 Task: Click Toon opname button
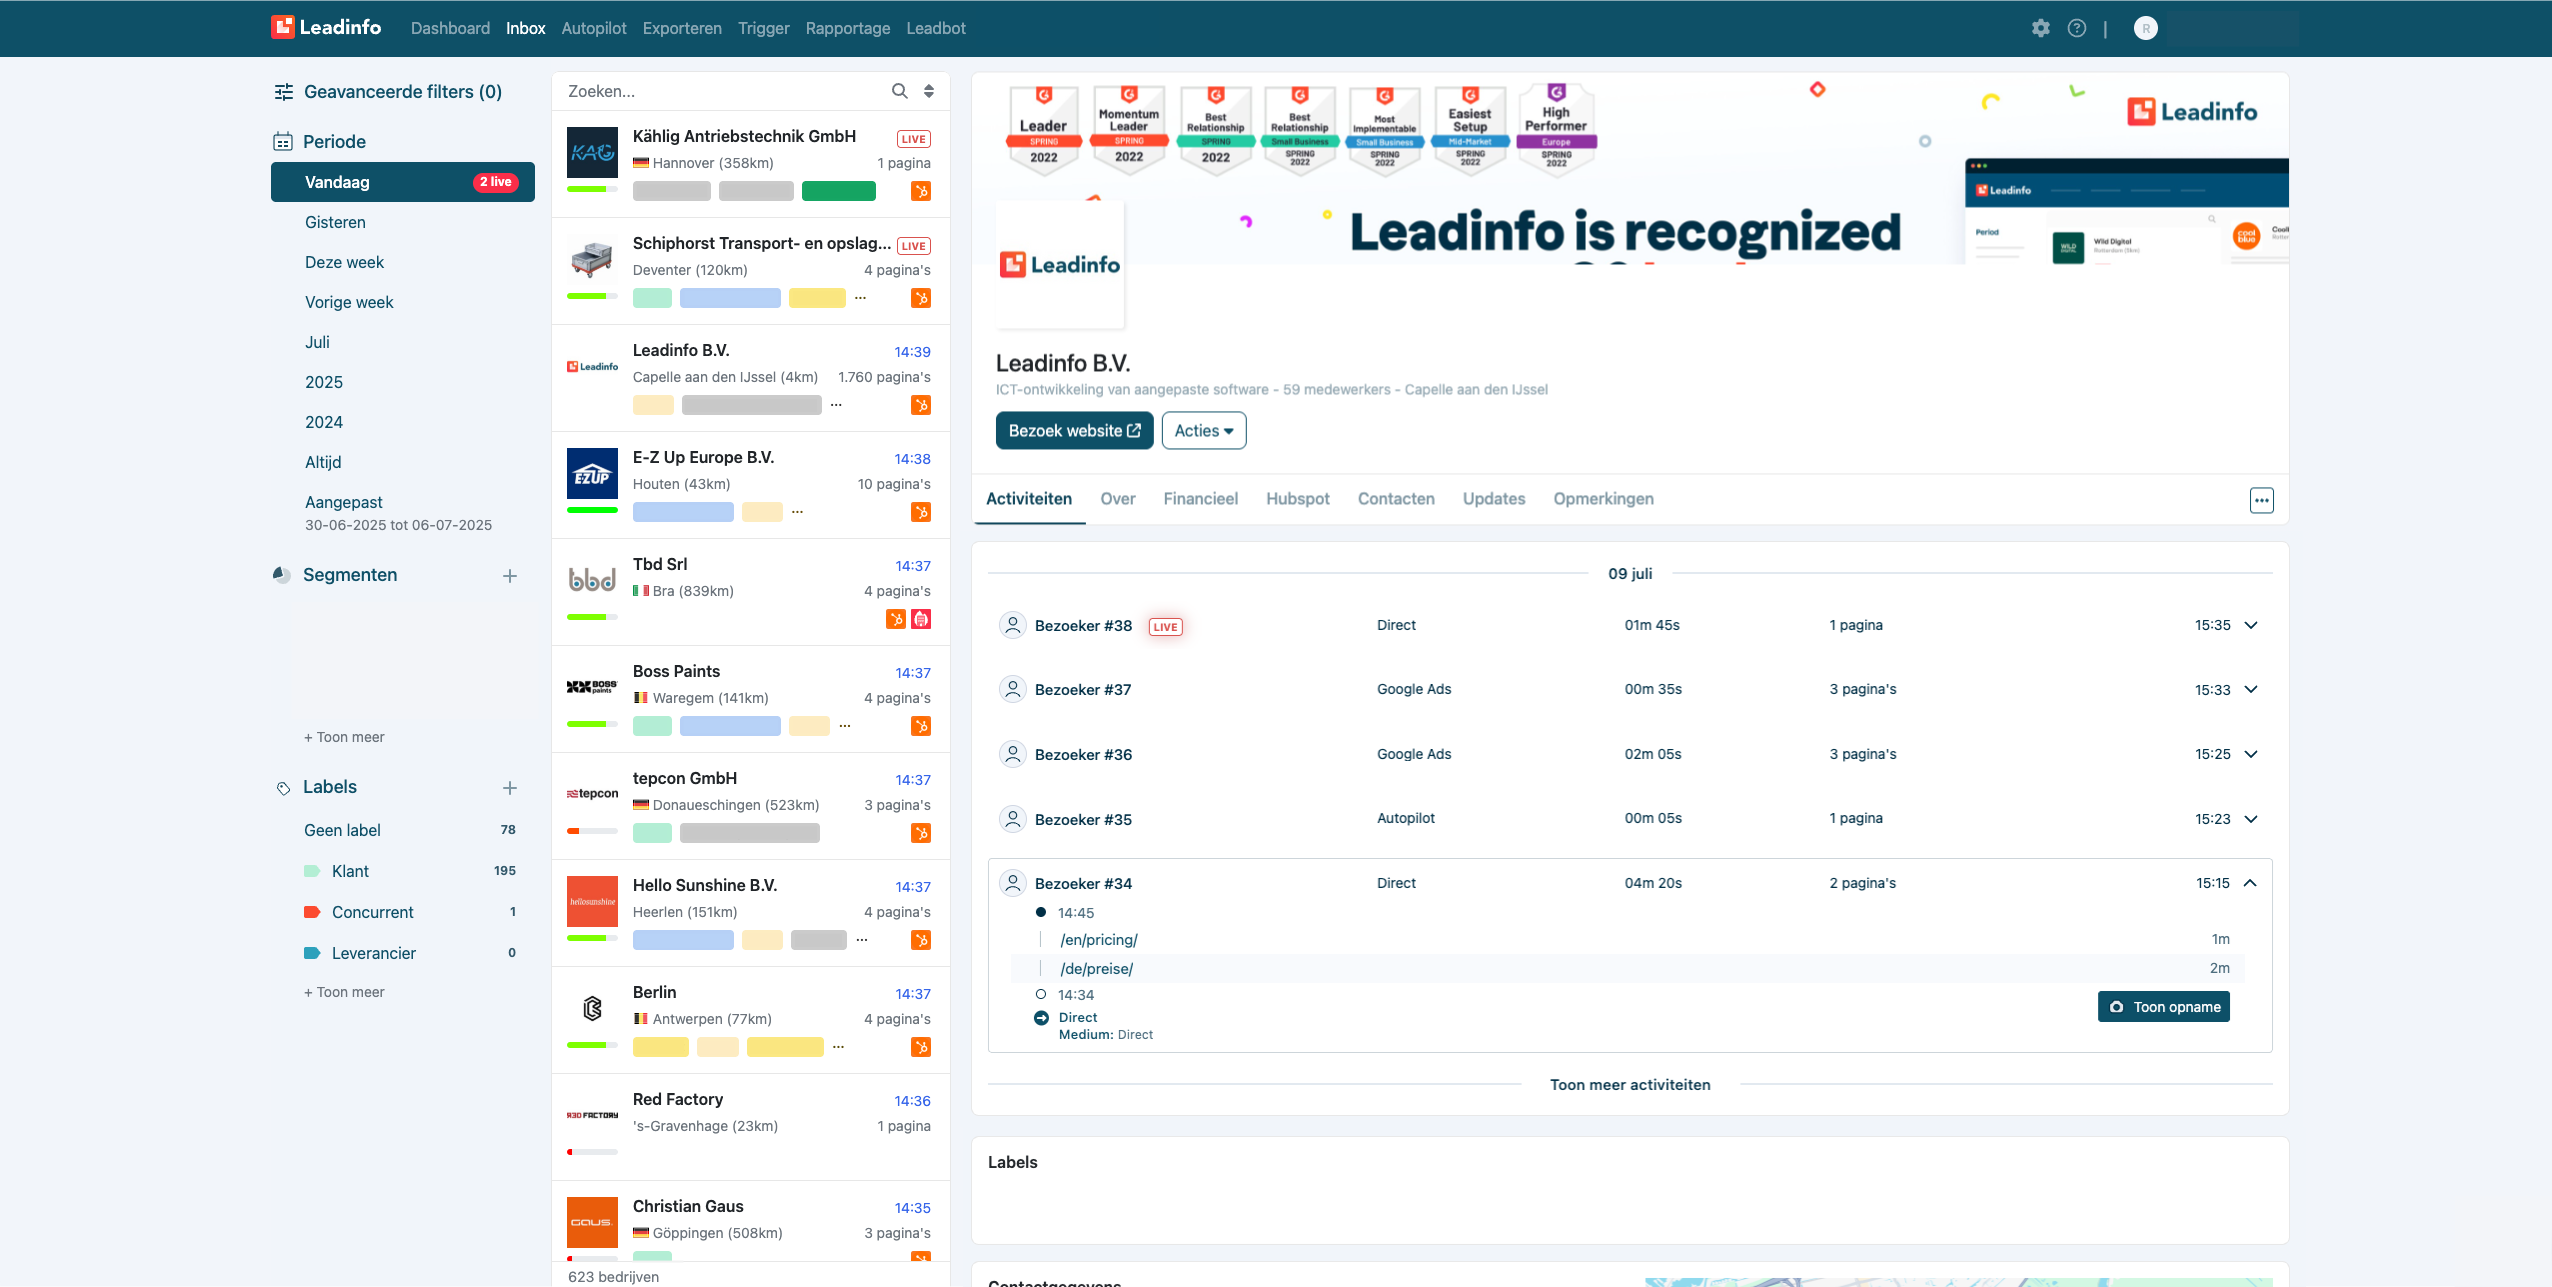point(2164,1007)
